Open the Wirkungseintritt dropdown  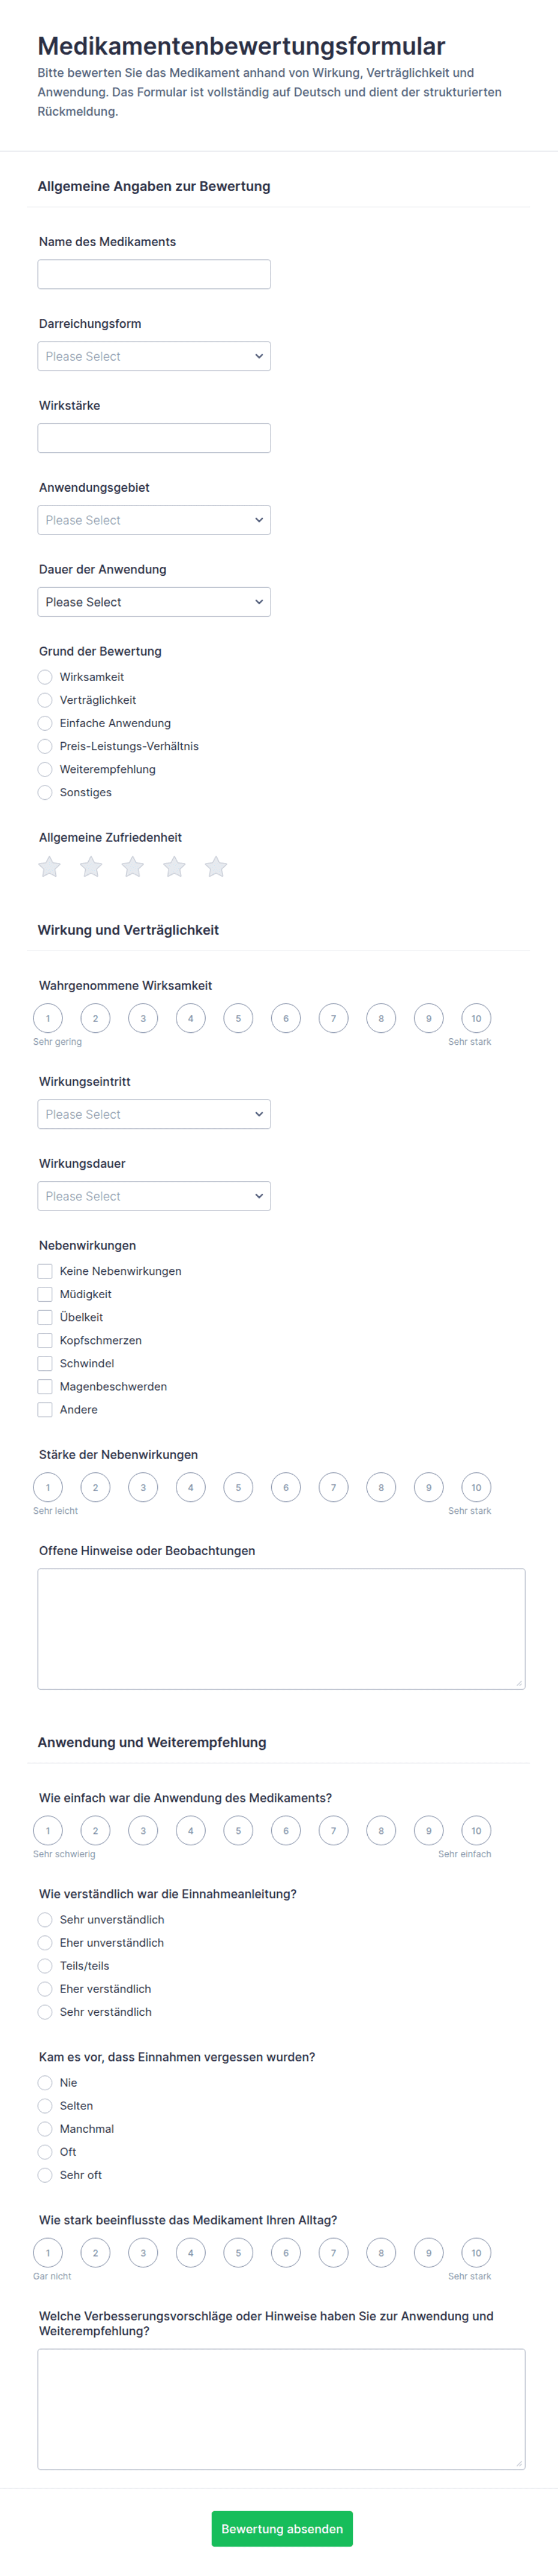[154, 1114]
